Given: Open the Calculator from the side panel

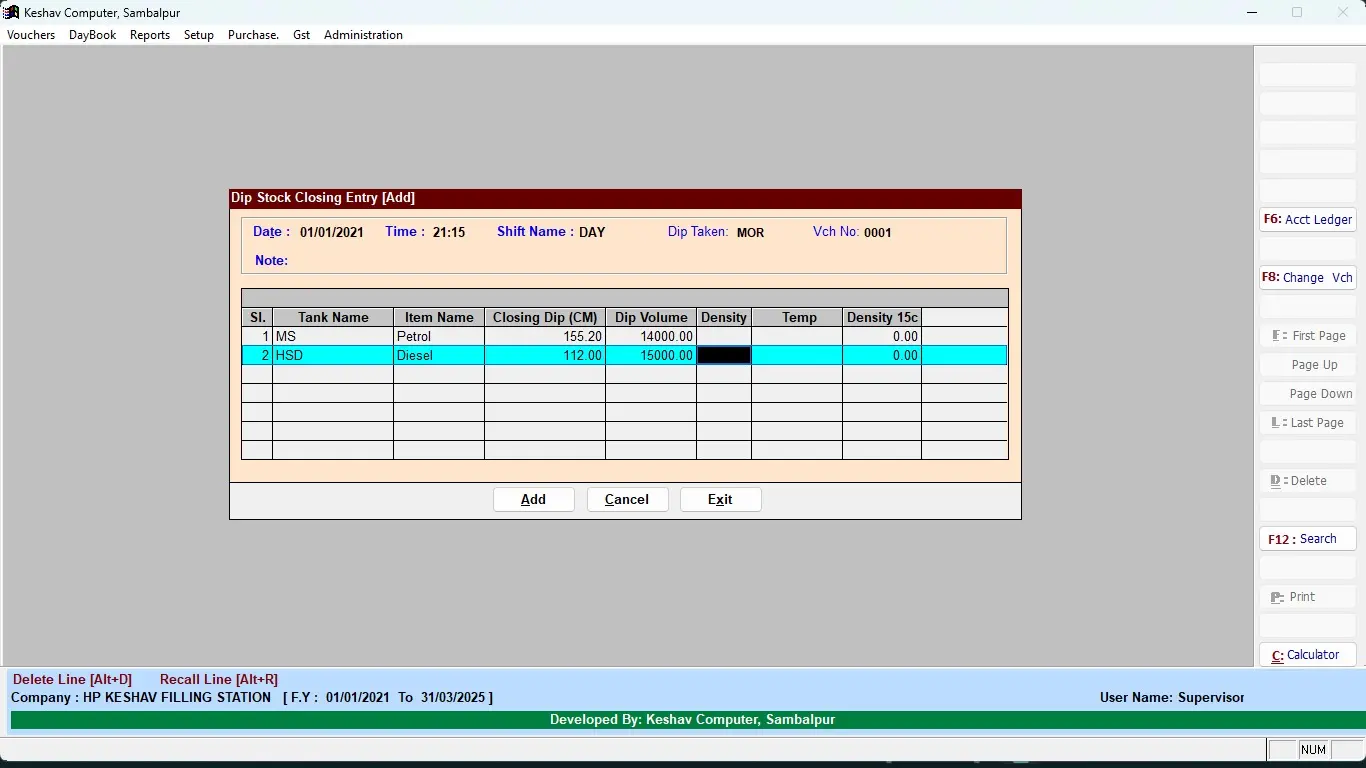Looking at the screenshot, I should click(1308, 654).
